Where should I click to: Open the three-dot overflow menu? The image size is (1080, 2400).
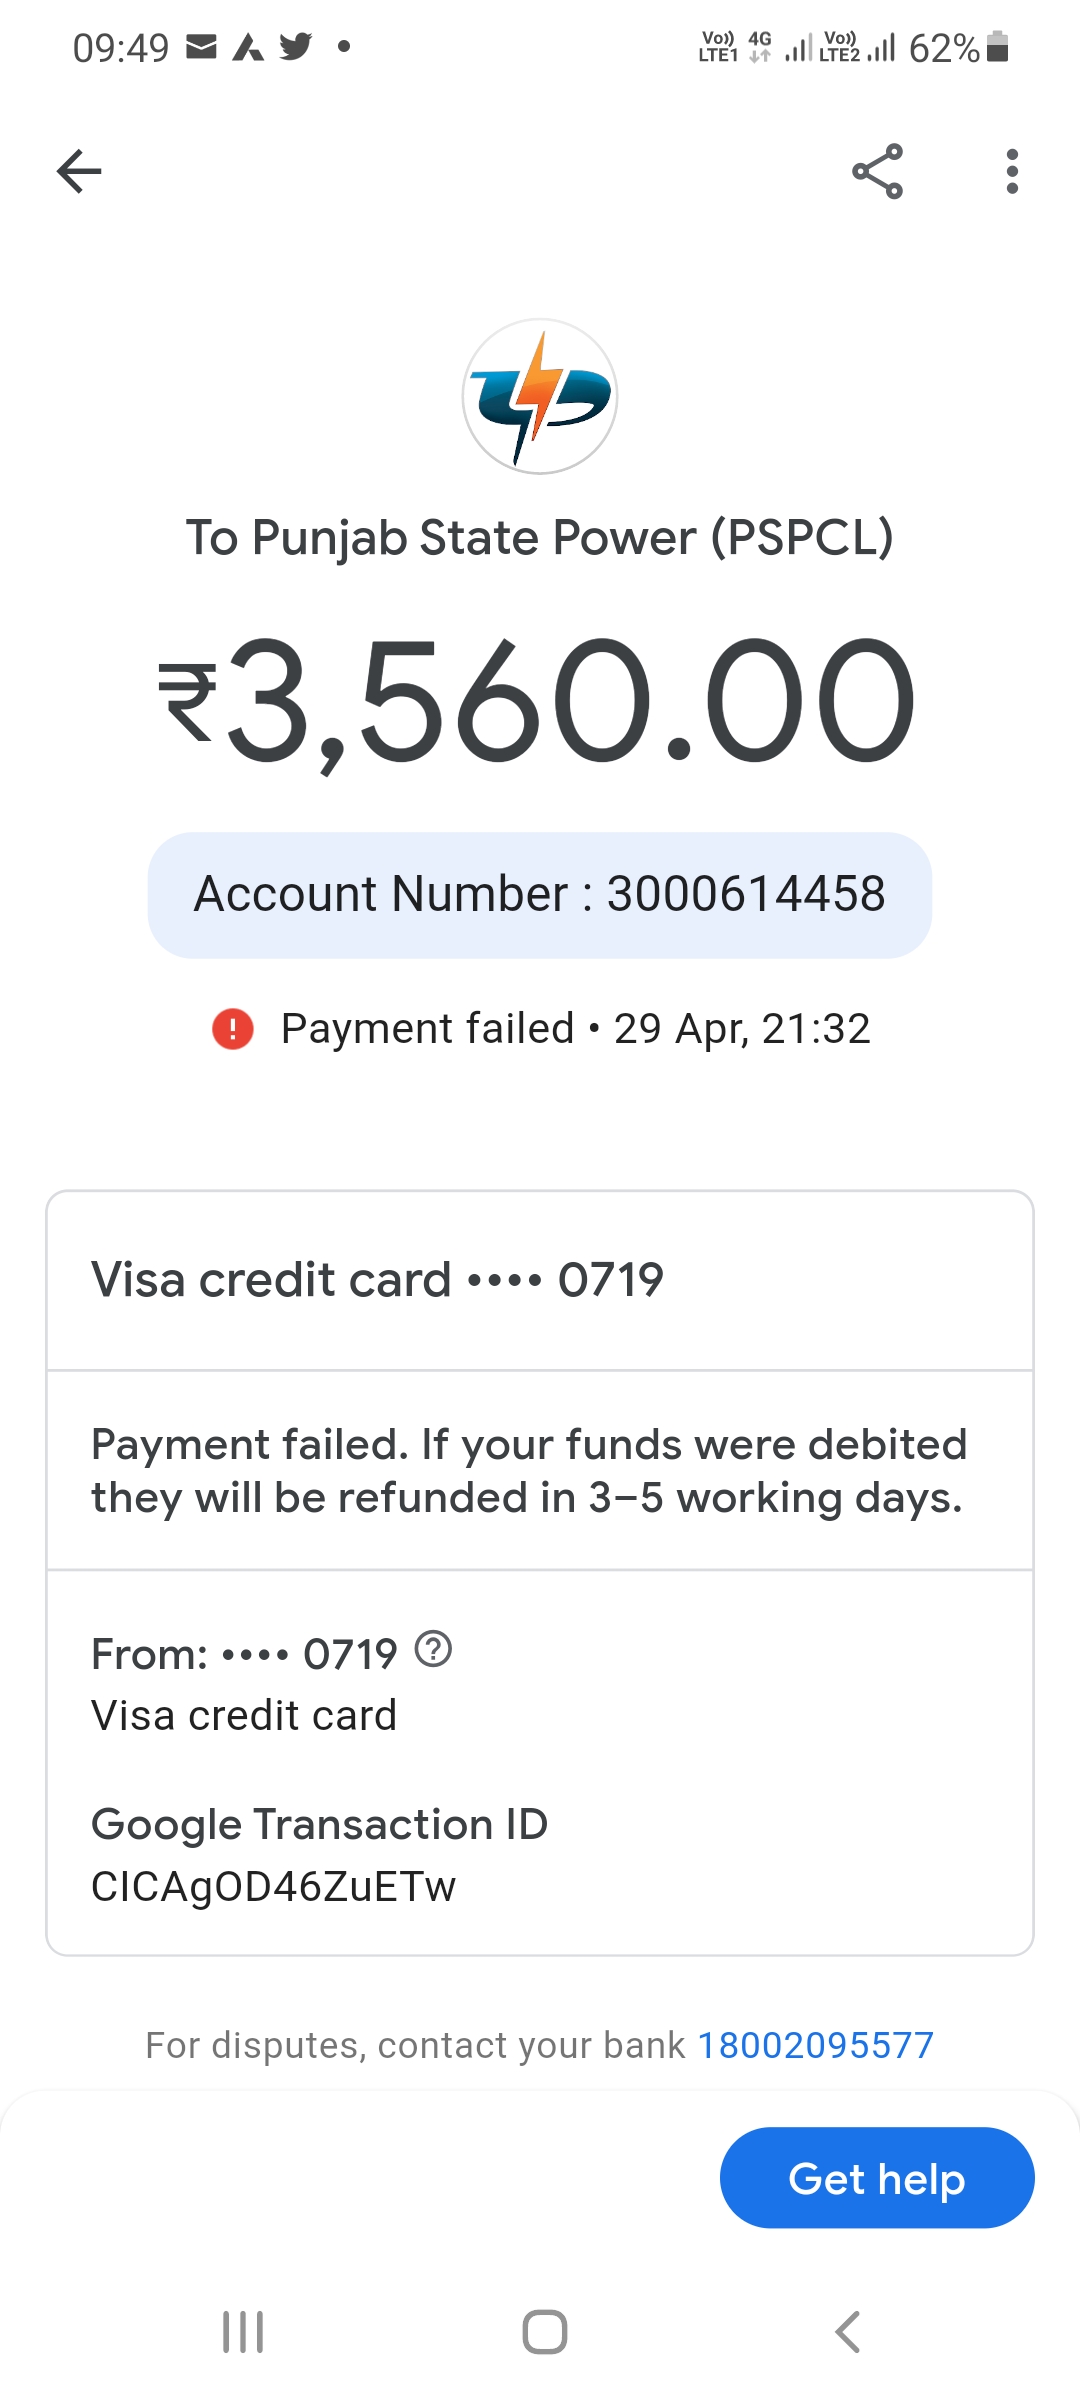click(1012, 171)
